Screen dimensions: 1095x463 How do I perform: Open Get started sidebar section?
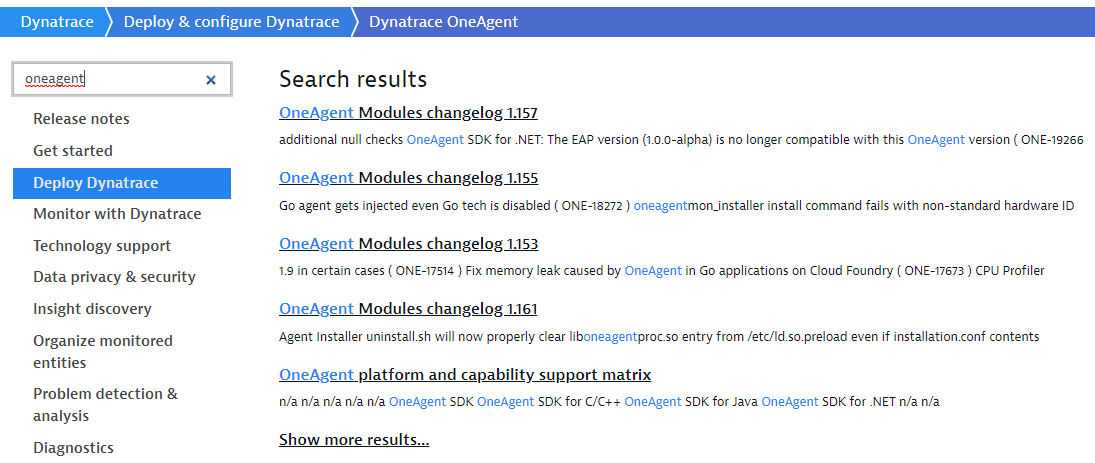click(73, 151)
